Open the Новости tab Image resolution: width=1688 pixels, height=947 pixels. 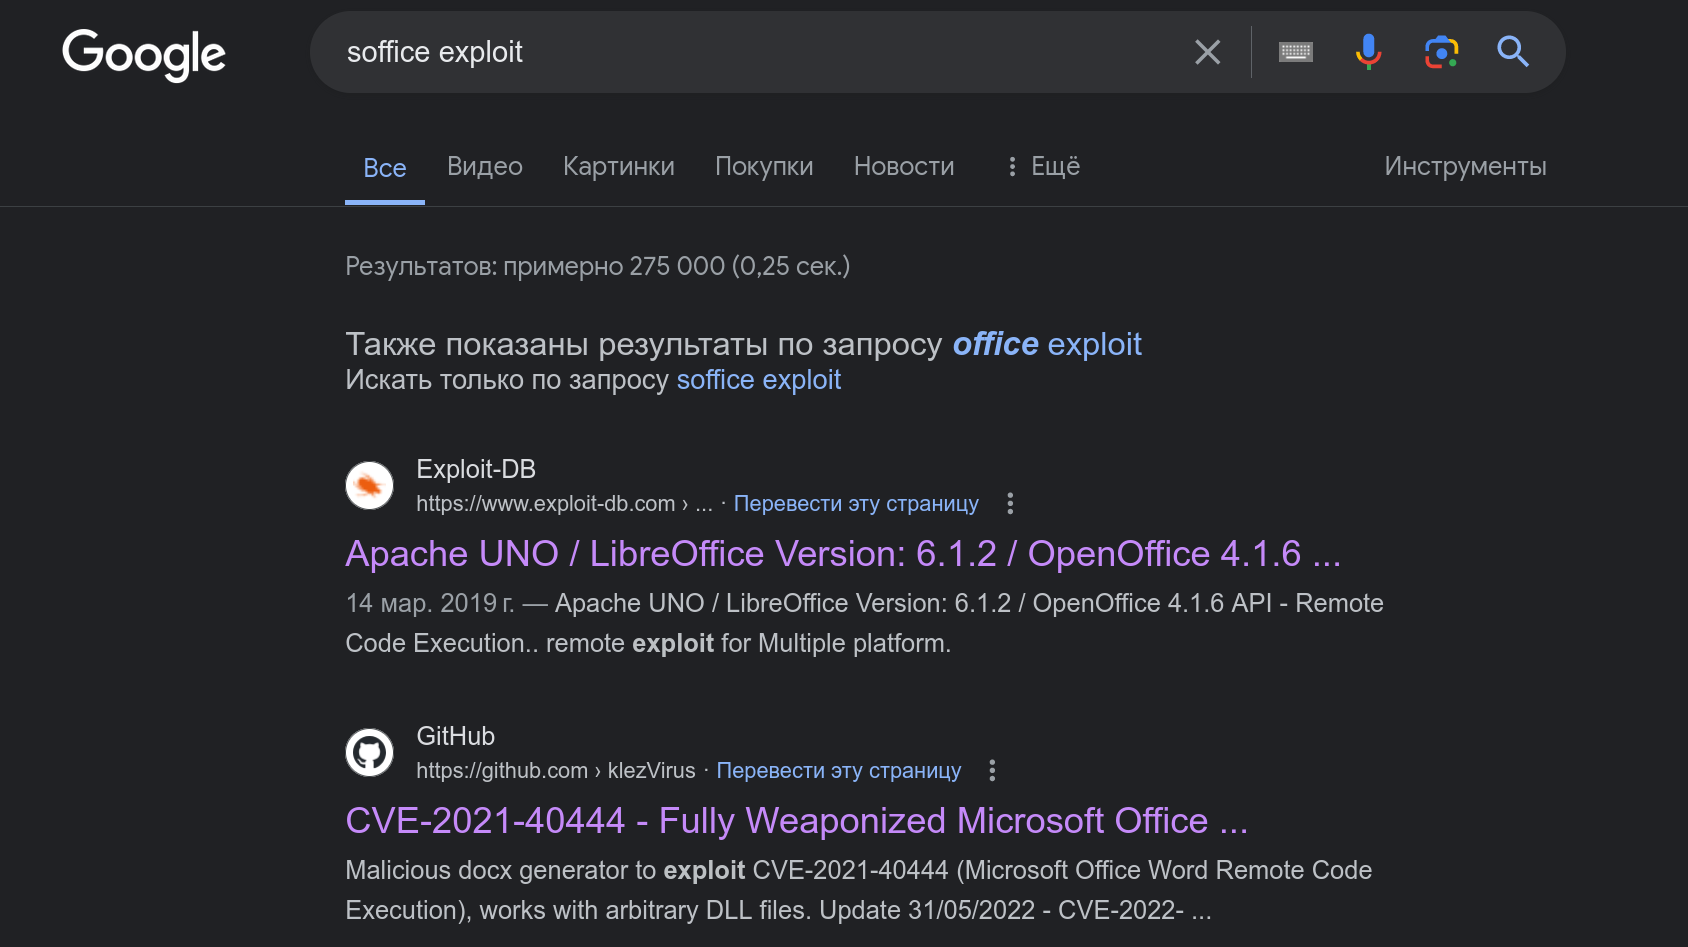(904, 166)
